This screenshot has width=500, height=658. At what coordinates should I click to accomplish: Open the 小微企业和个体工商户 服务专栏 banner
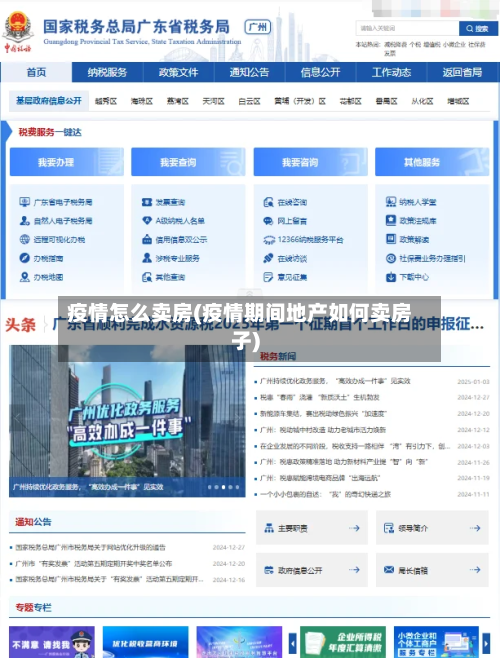click(x=436, y=642)
